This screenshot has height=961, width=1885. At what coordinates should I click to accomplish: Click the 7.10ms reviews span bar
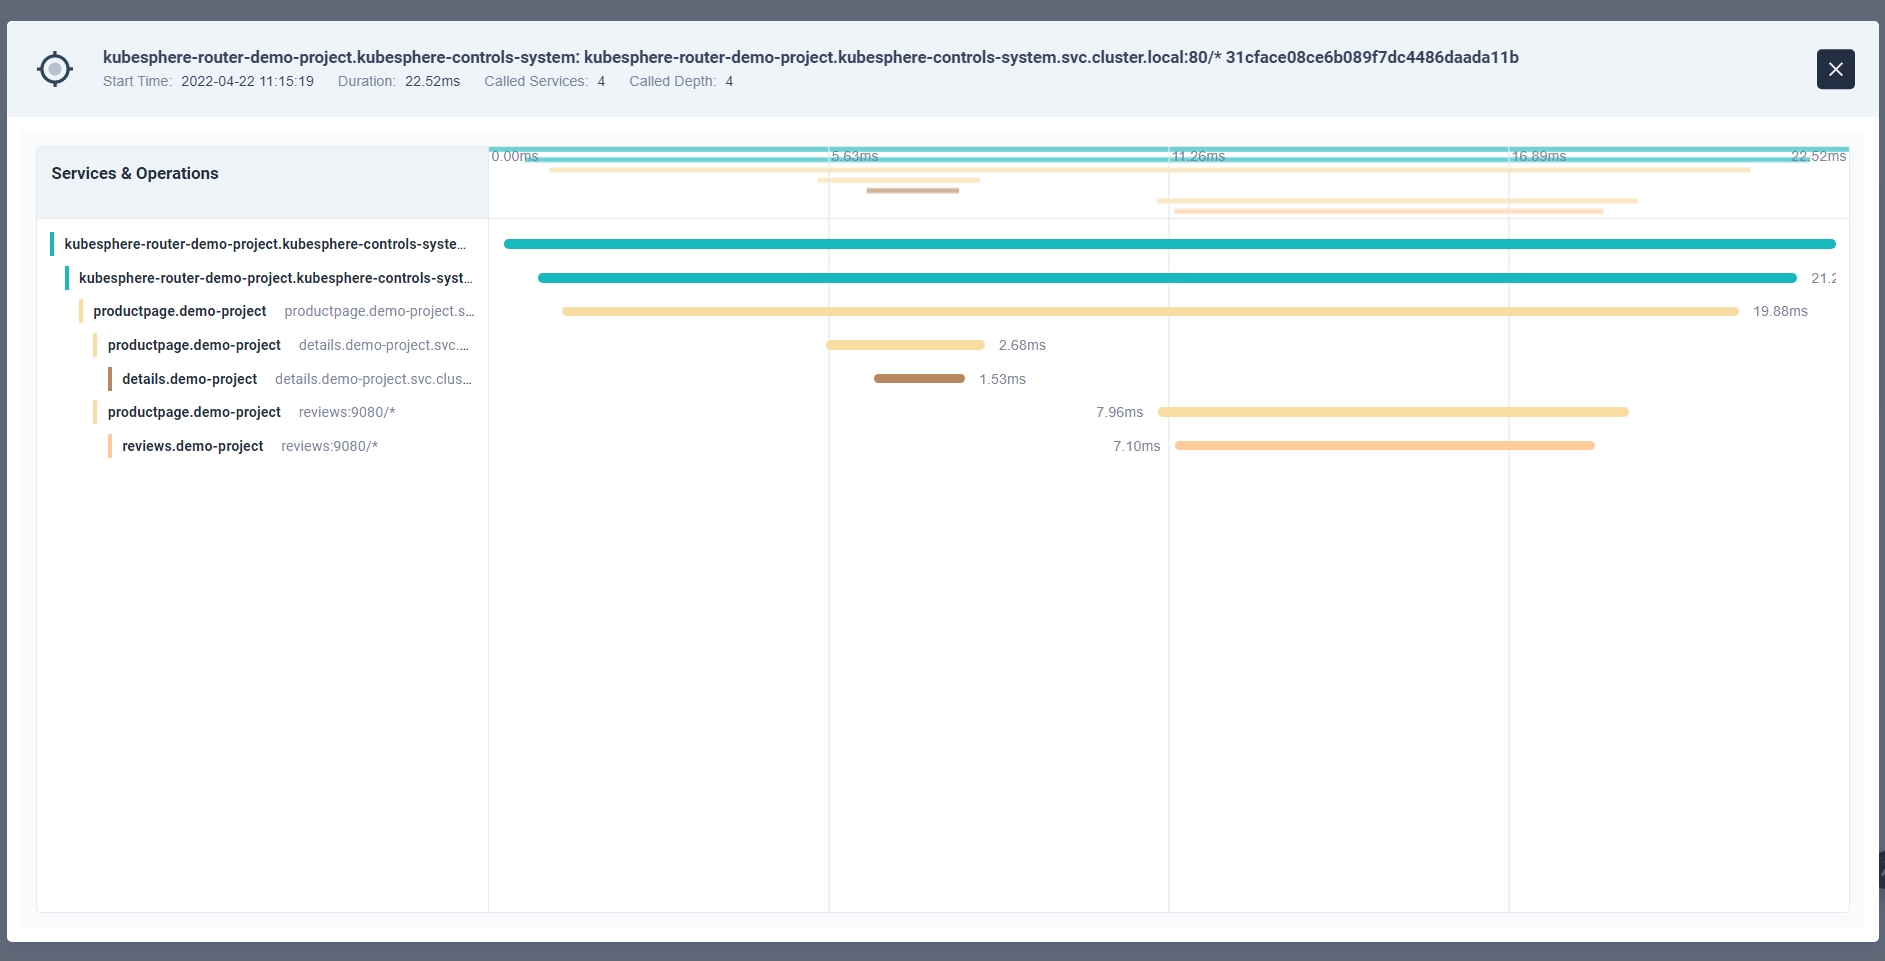click(x=1384, y=446)
